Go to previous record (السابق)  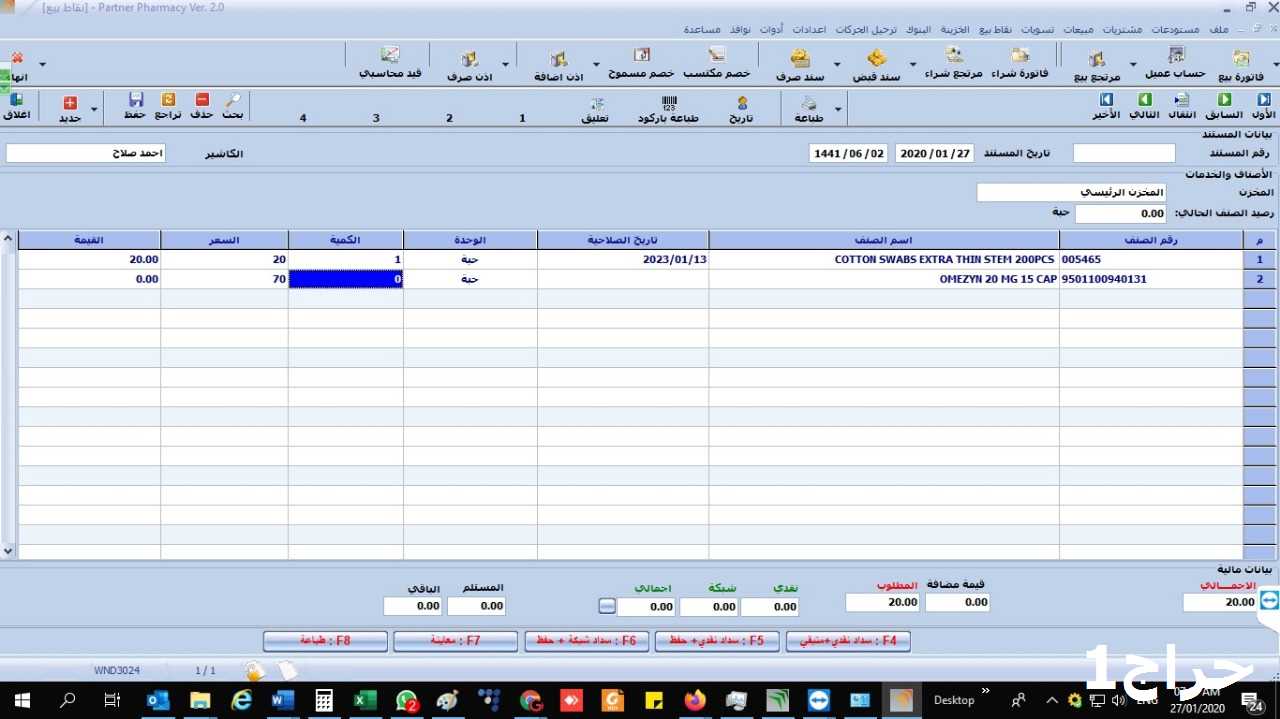[1224, 106]
